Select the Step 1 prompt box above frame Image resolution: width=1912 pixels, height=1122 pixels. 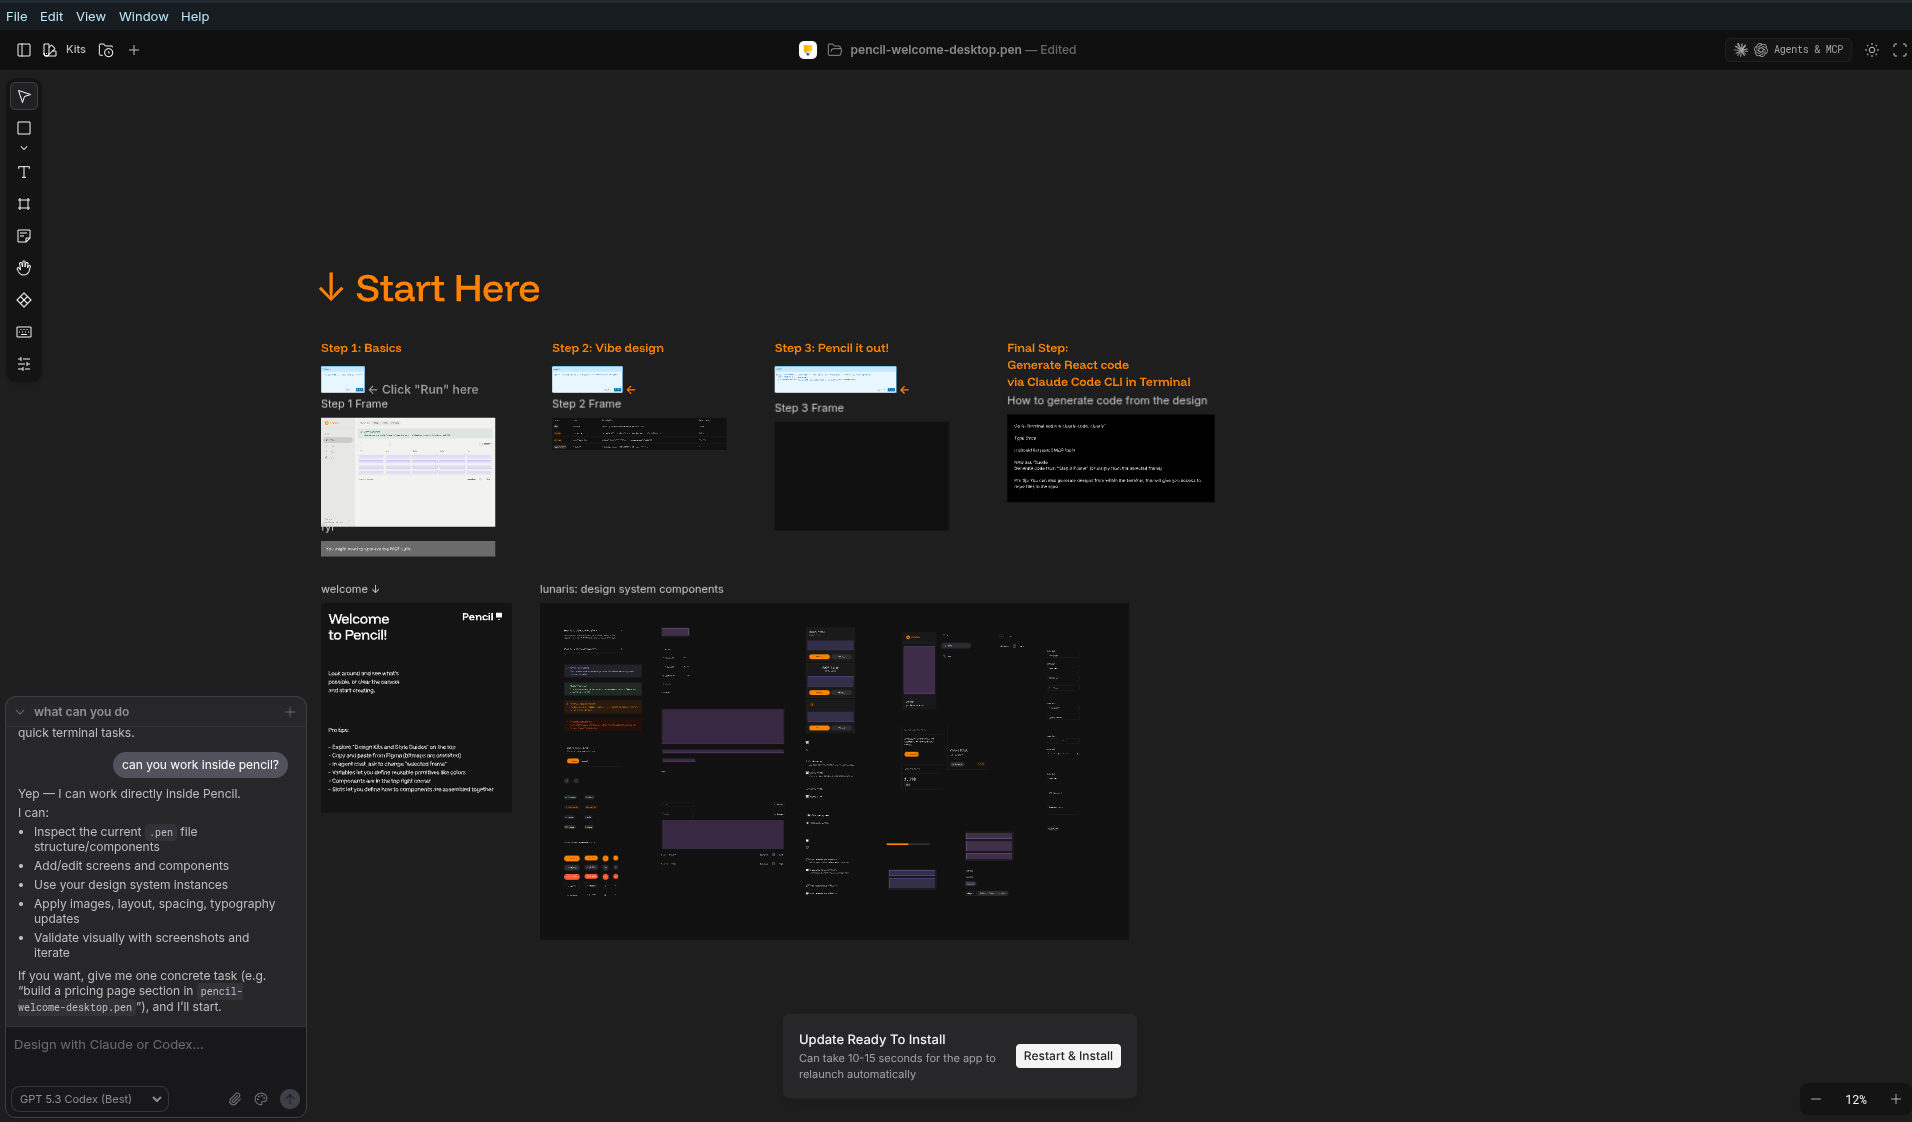coord(343,379)
